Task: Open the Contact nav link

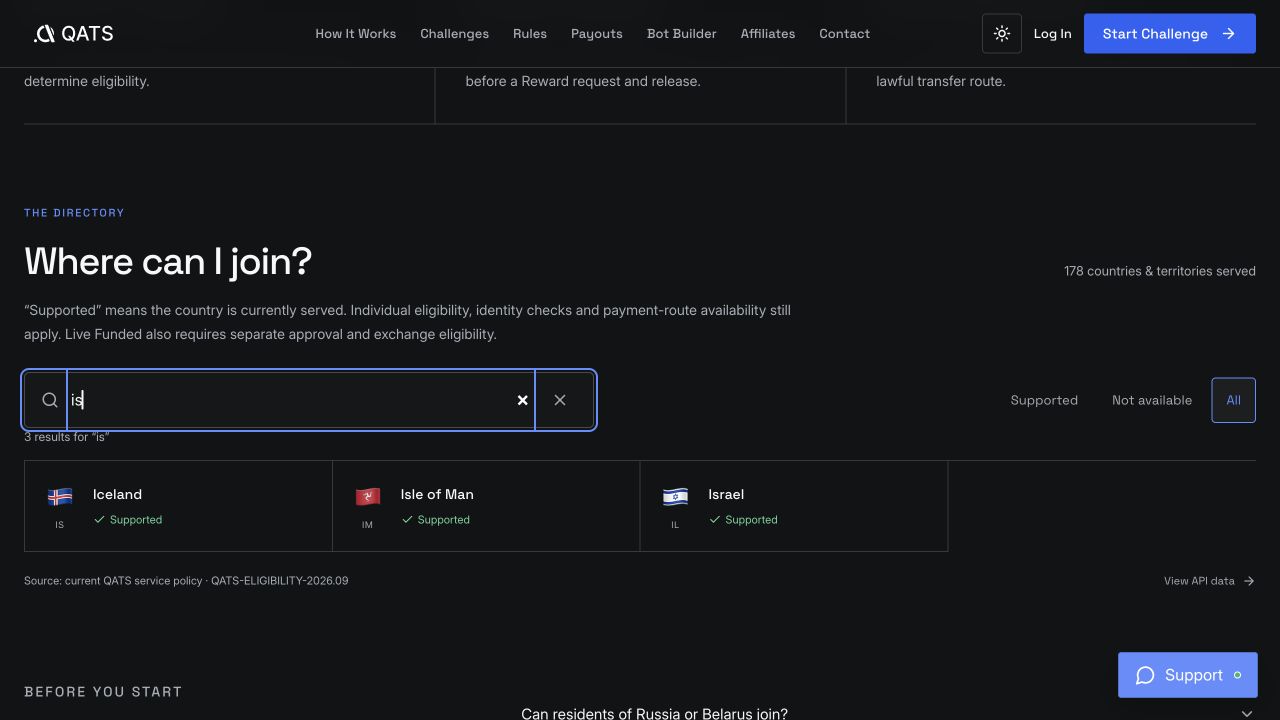Action: (x=845, y=34)
